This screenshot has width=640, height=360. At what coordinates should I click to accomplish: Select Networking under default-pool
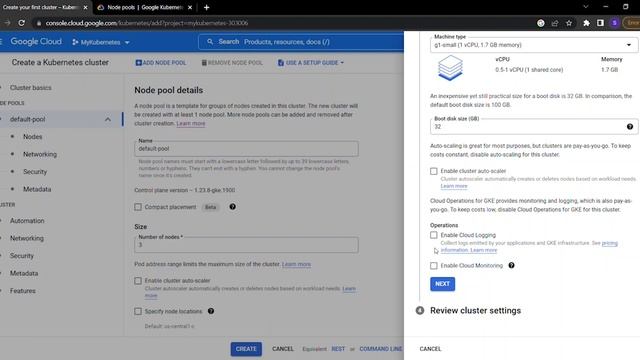coord(40,154)
